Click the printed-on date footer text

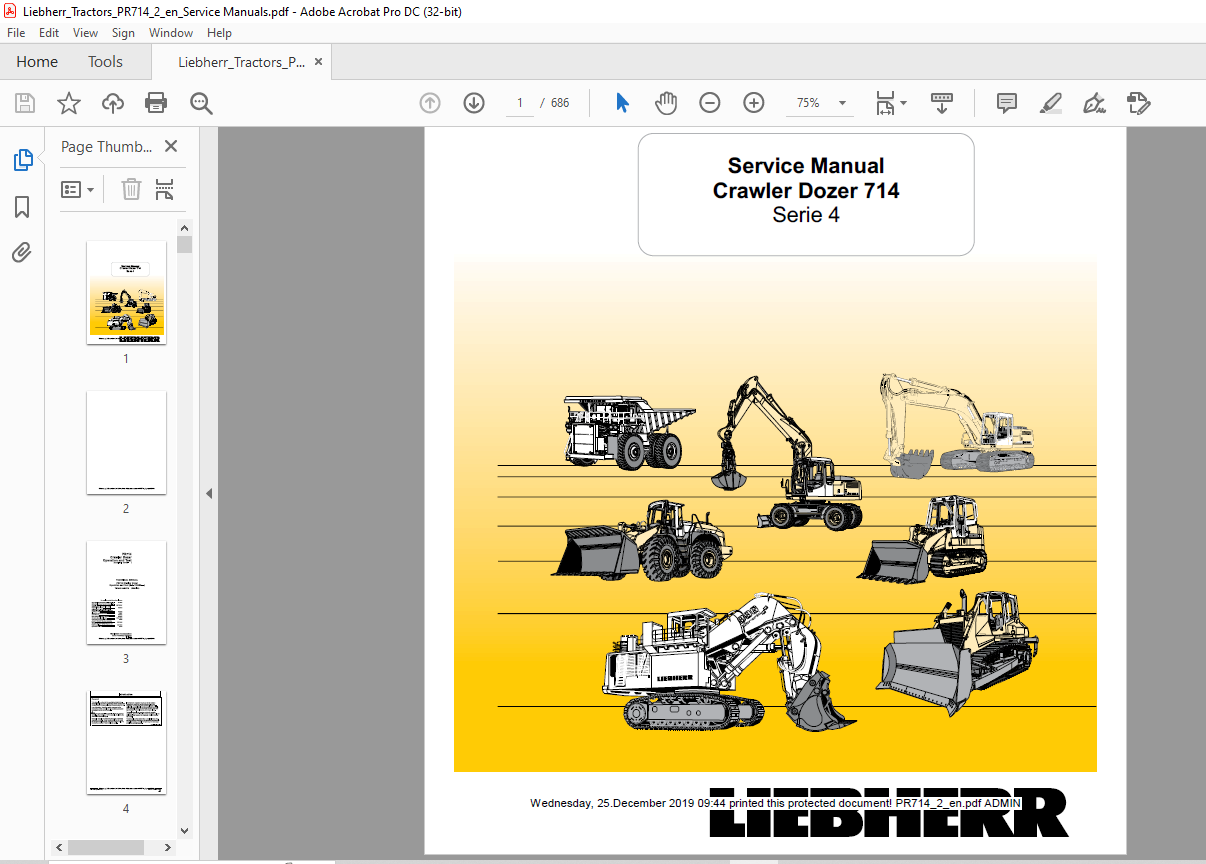pyautogui.click(x=776, y=803)
